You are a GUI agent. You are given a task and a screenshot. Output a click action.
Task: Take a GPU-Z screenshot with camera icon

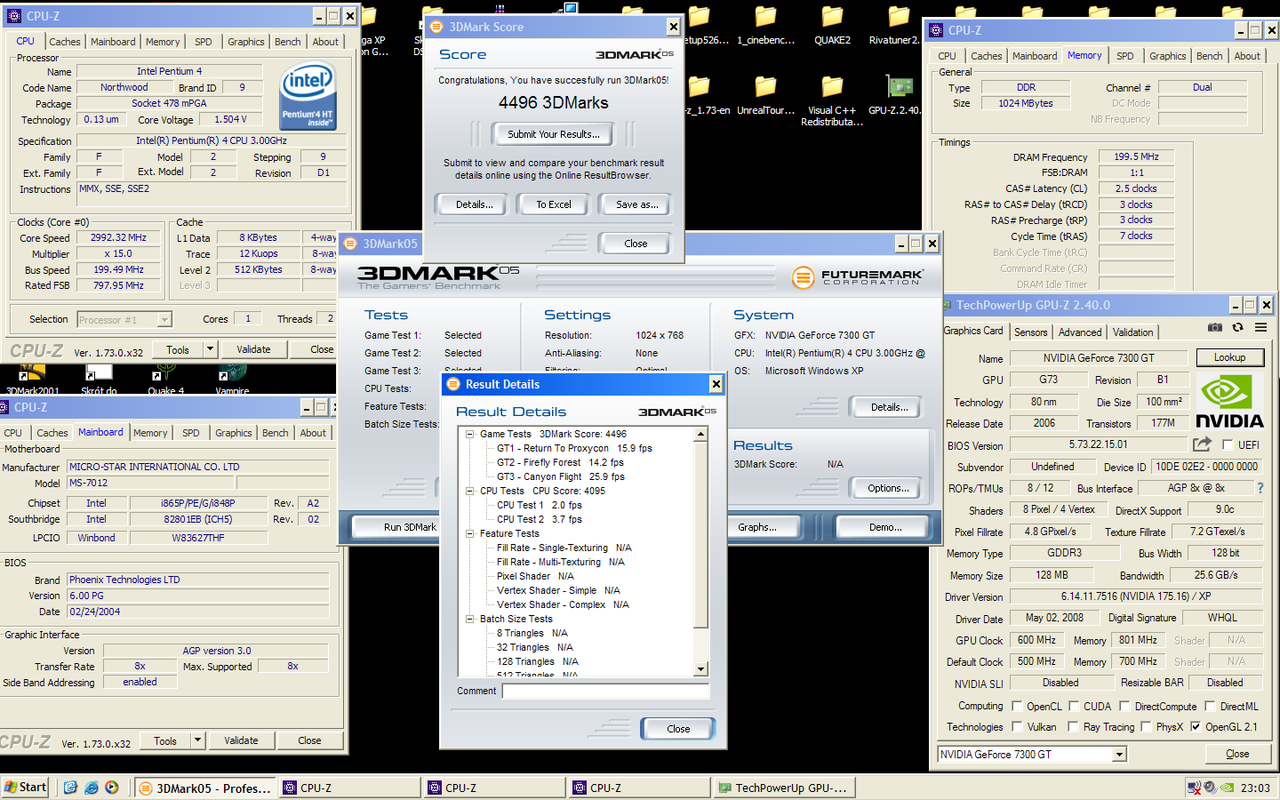pyautogui.click(x=1214, y=327)
